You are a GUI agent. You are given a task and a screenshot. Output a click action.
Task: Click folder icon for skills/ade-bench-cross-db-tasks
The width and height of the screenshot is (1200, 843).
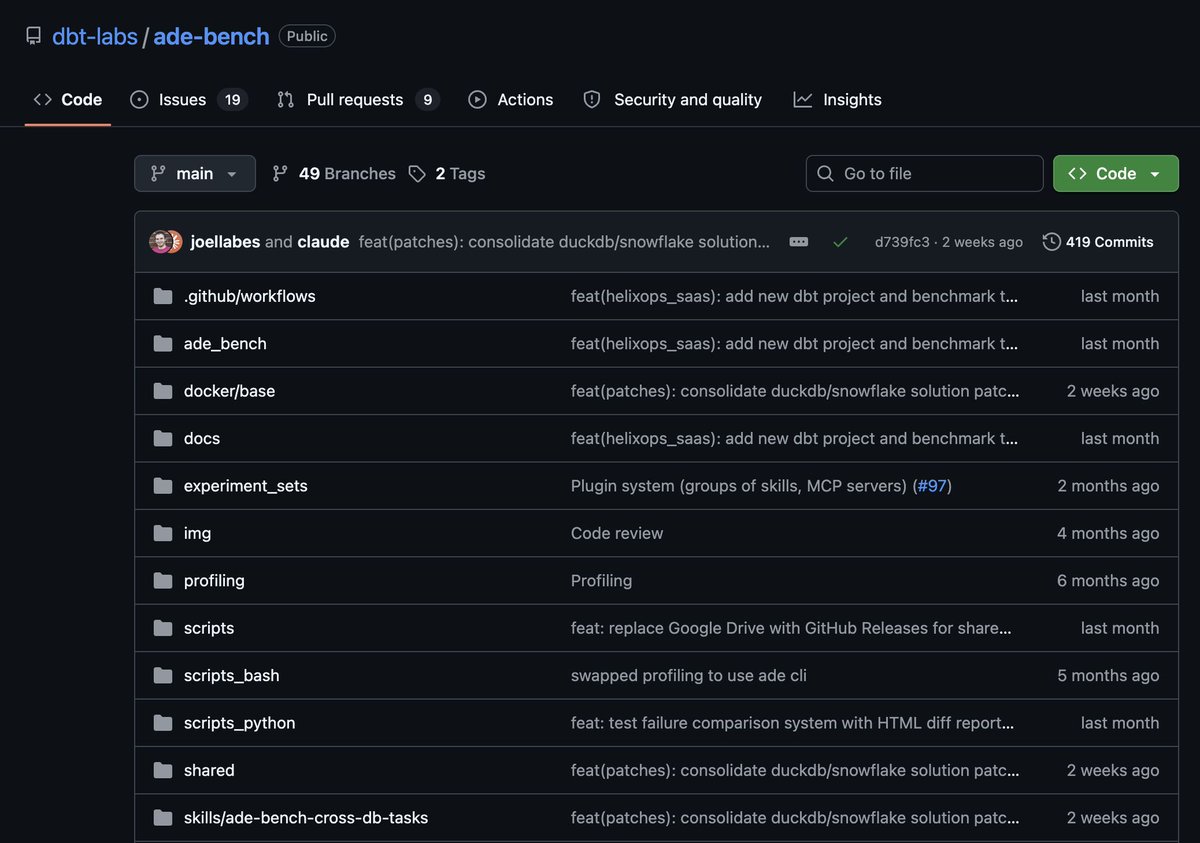163,818
